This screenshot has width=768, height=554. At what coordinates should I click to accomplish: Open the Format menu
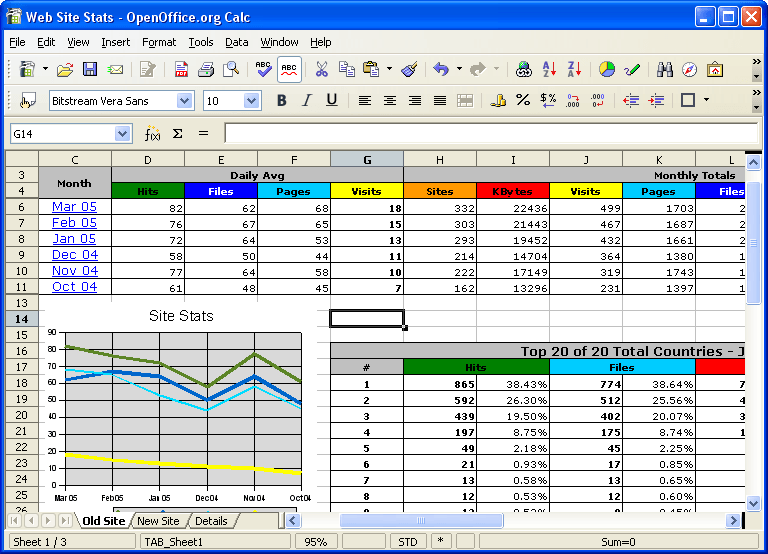(x=158, y=42)
